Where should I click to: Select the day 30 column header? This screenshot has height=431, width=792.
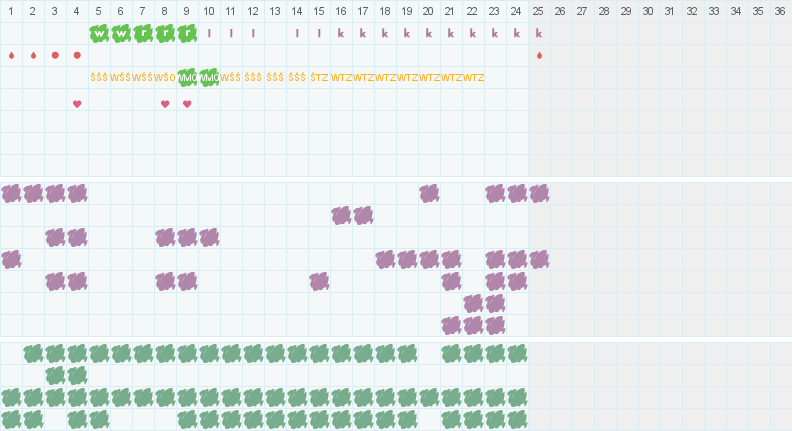pyautogui.click(x=648, y=11)
